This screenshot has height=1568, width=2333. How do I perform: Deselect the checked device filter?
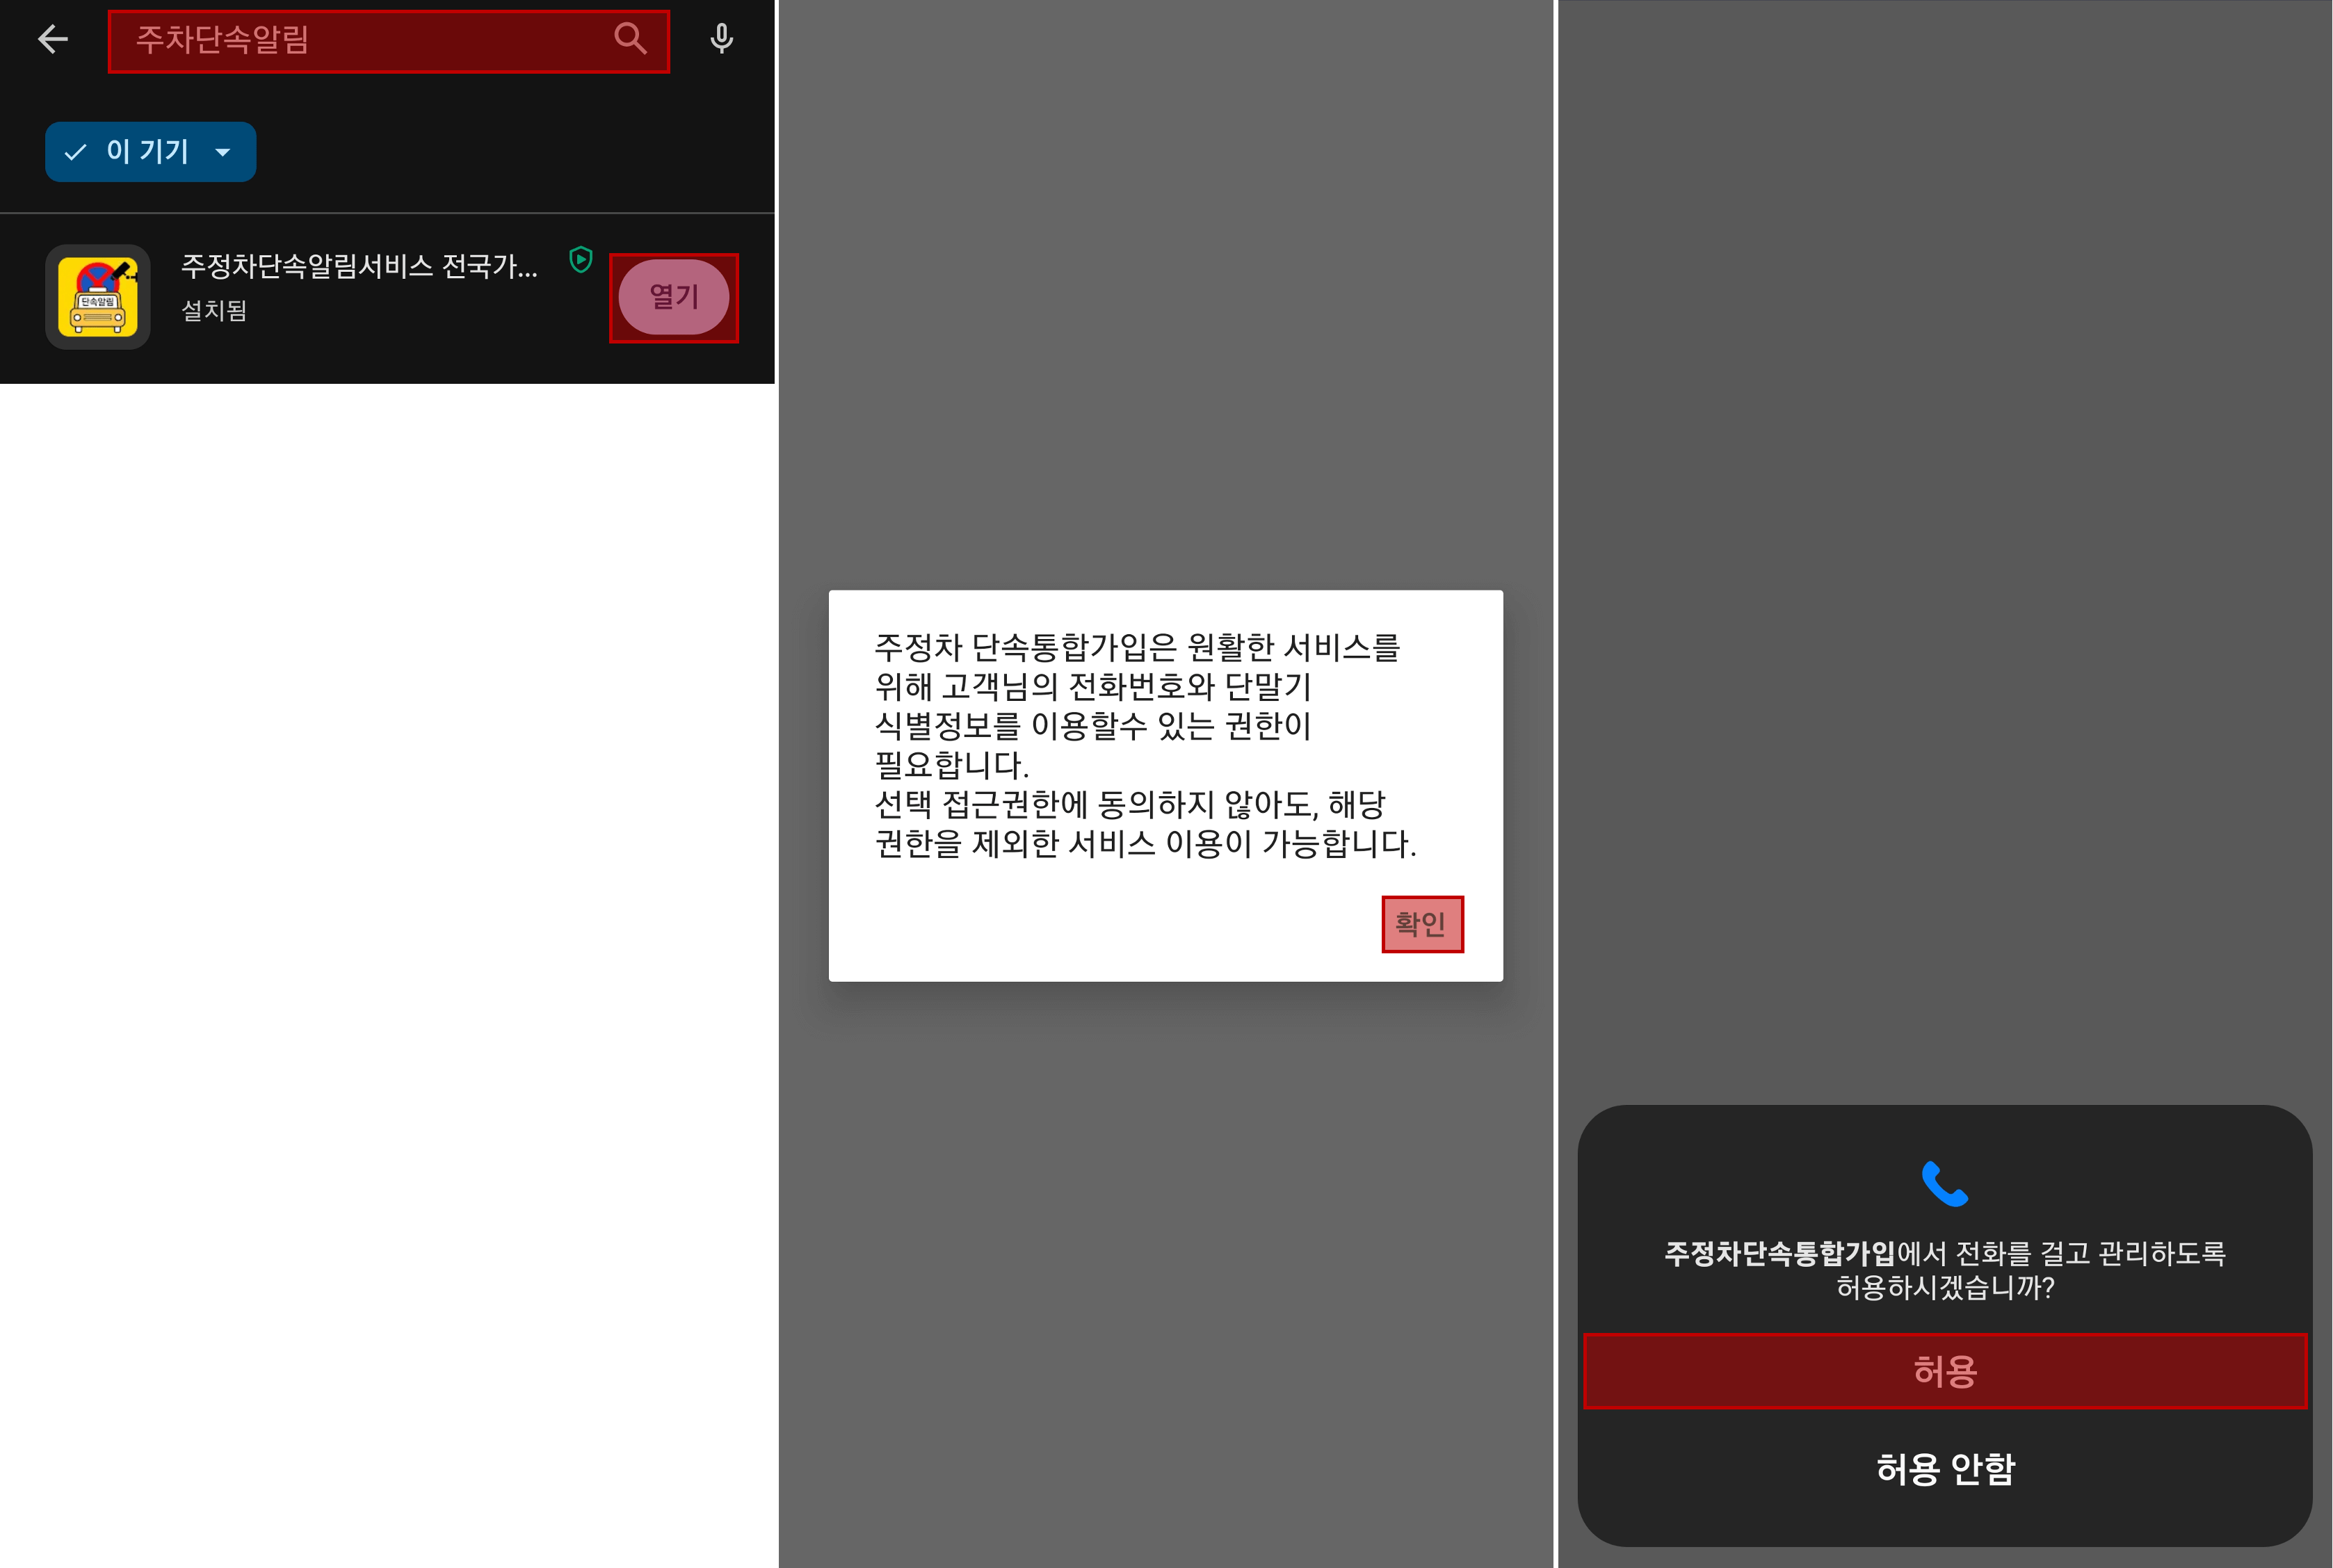pos(150,151)
